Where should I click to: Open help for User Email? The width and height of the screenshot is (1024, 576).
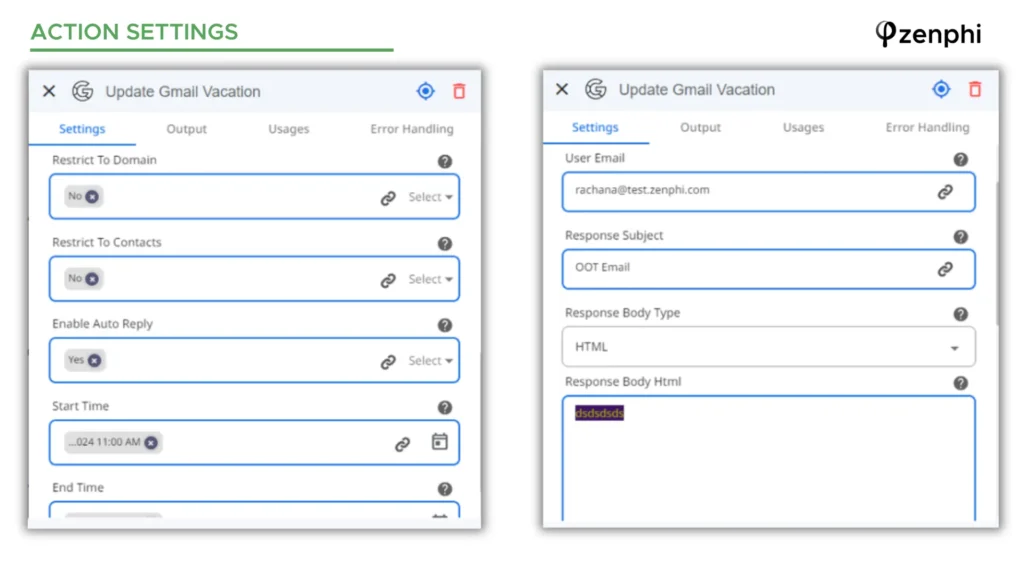[961, 159]
